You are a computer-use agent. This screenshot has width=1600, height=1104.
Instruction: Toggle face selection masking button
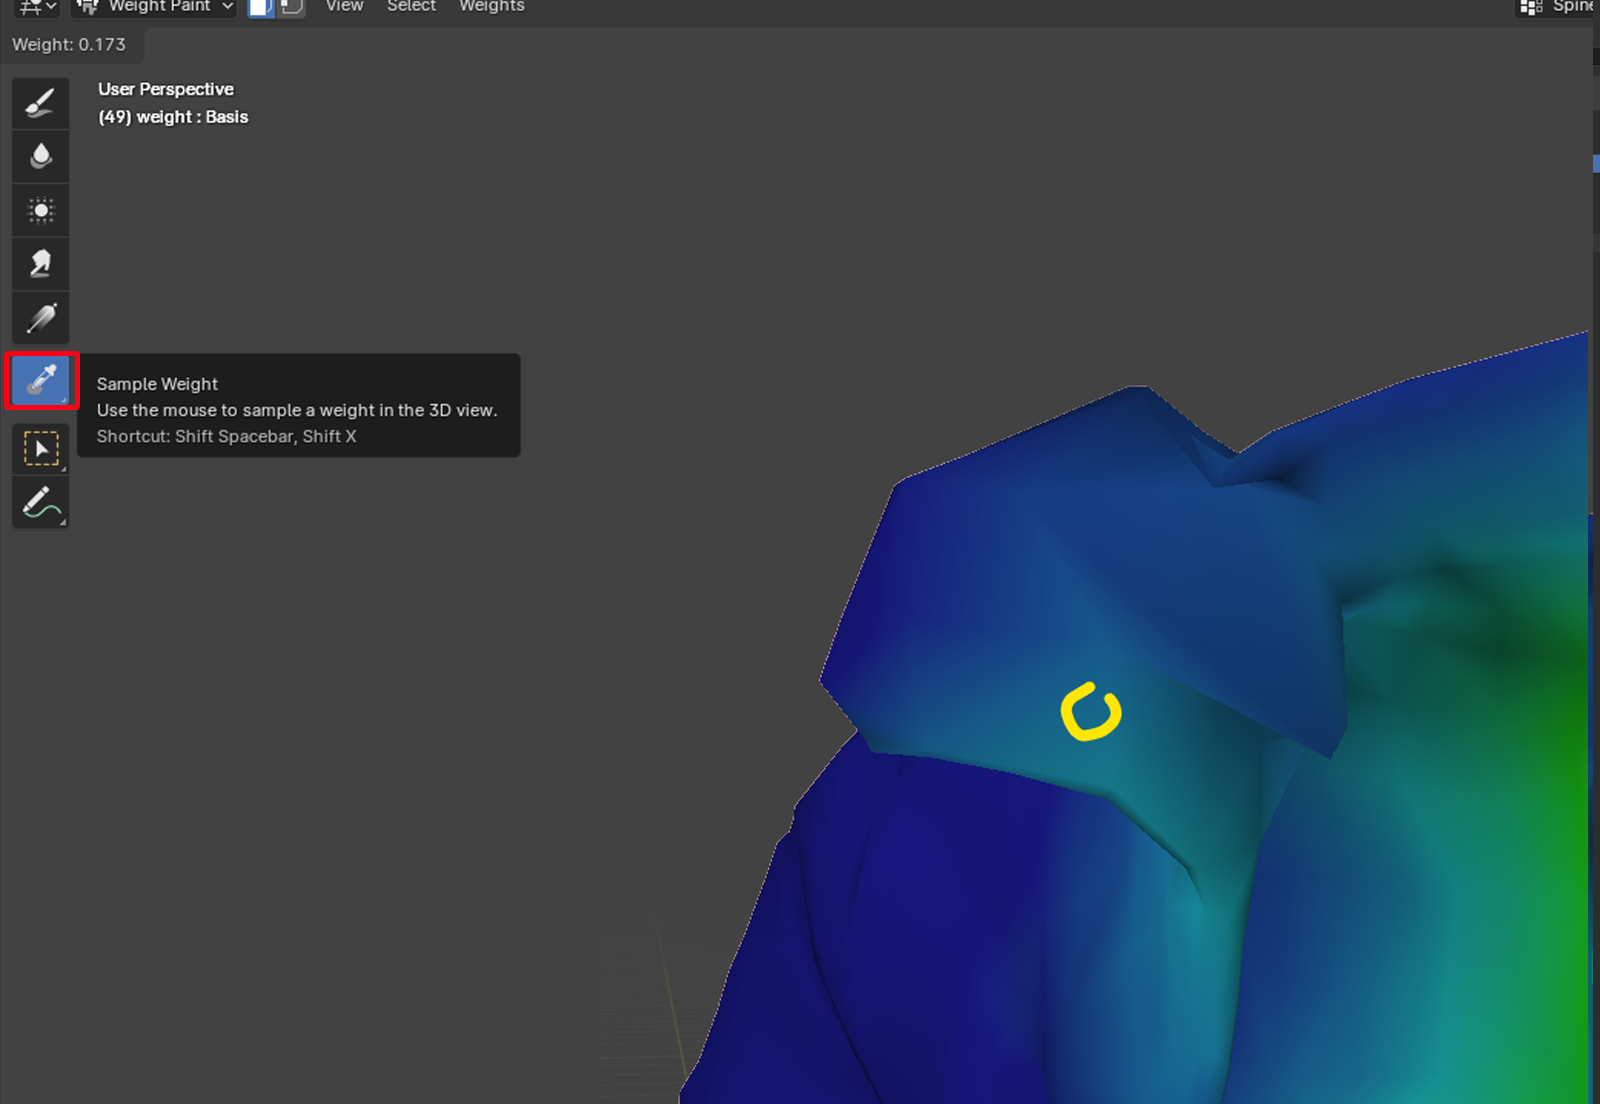(261, 7)
